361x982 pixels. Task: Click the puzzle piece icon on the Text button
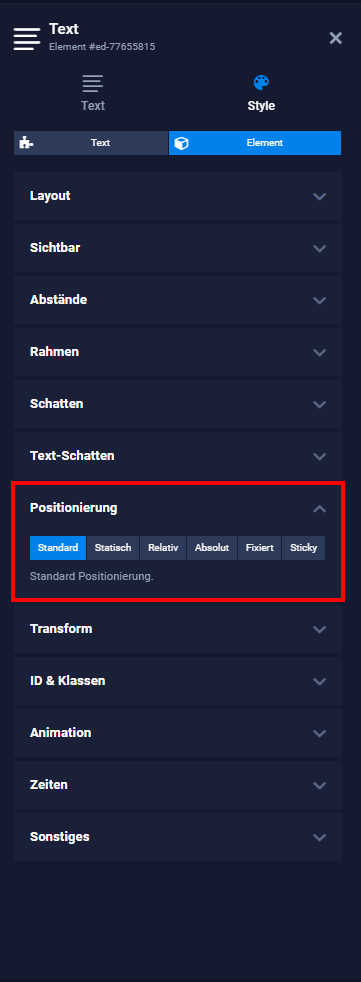26,143
